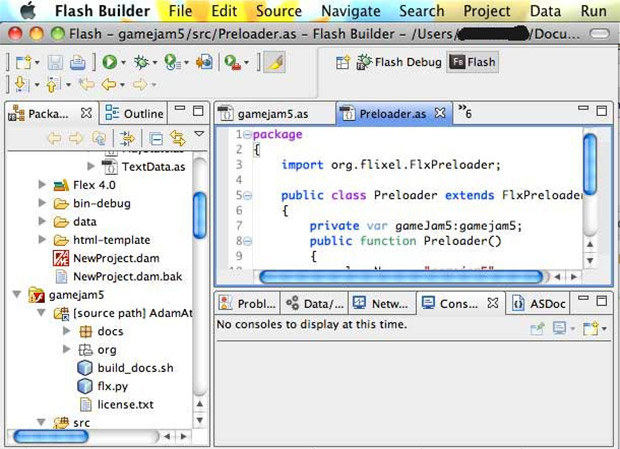
Task: Open the Problems tab
Action: coord(248,304)
